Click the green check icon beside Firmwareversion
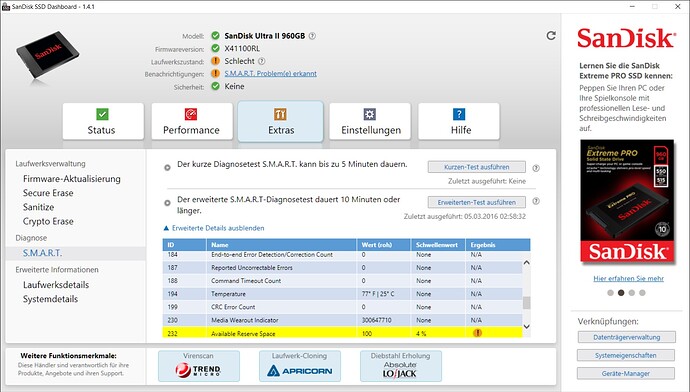Screen dimensions: 690x392 pos(215,48)
